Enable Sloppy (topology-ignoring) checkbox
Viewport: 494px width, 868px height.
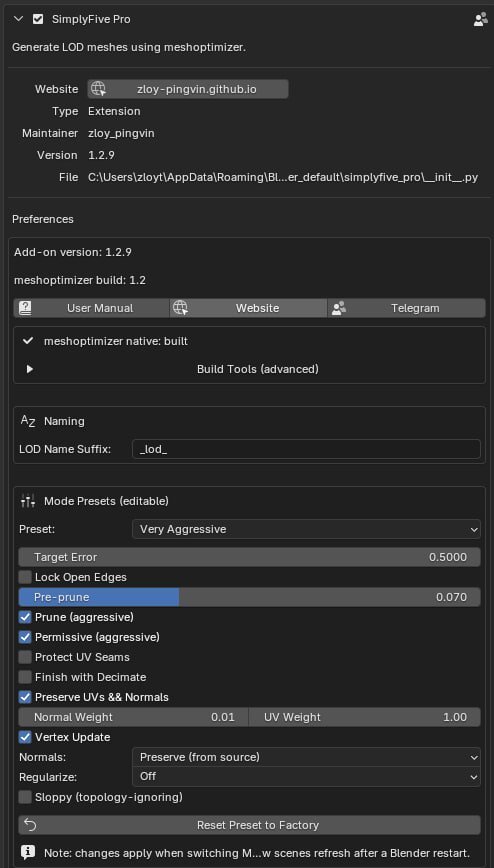25,797
